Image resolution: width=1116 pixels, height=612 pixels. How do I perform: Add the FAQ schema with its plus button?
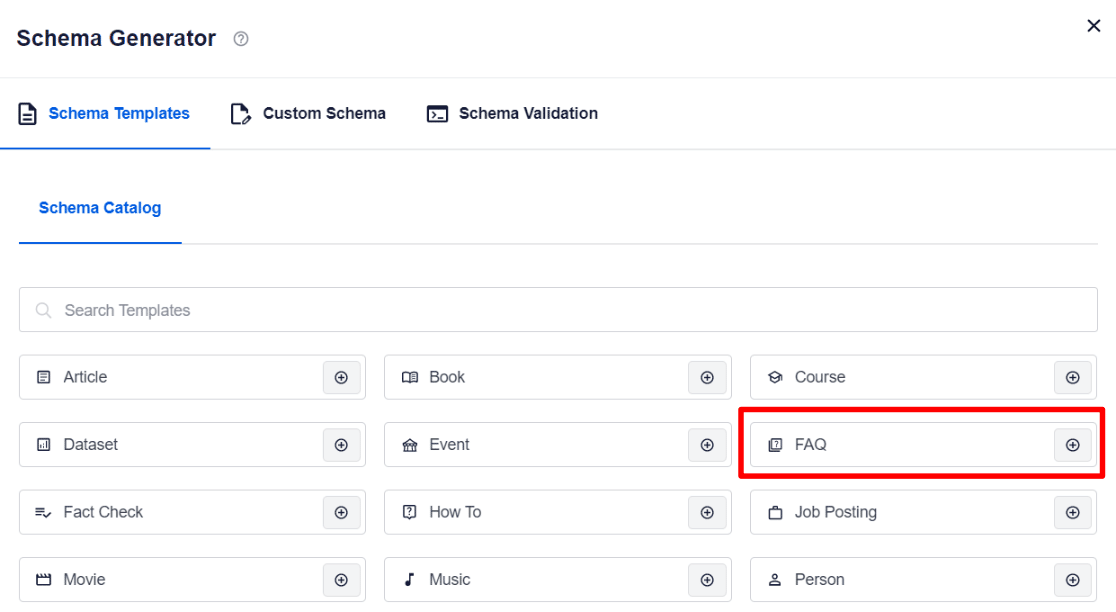pyautogui.click(x=1072, y=444)
